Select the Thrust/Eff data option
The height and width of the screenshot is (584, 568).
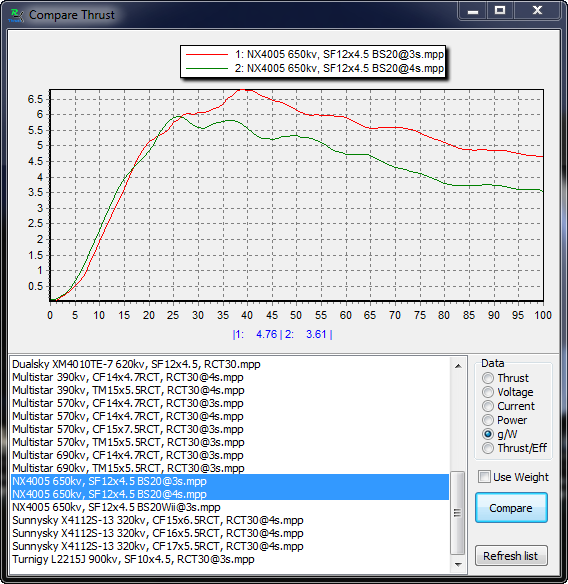(x=488, y=448)
